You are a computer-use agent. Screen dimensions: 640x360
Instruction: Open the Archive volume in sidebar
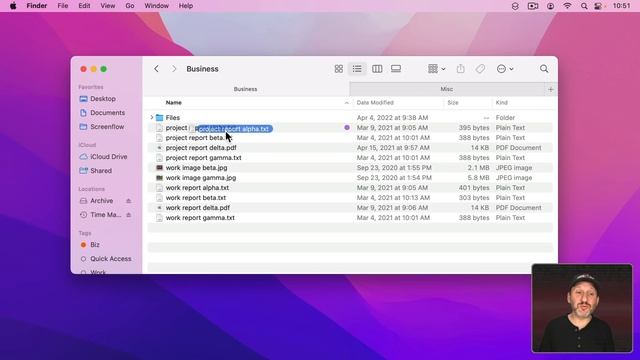102,201
